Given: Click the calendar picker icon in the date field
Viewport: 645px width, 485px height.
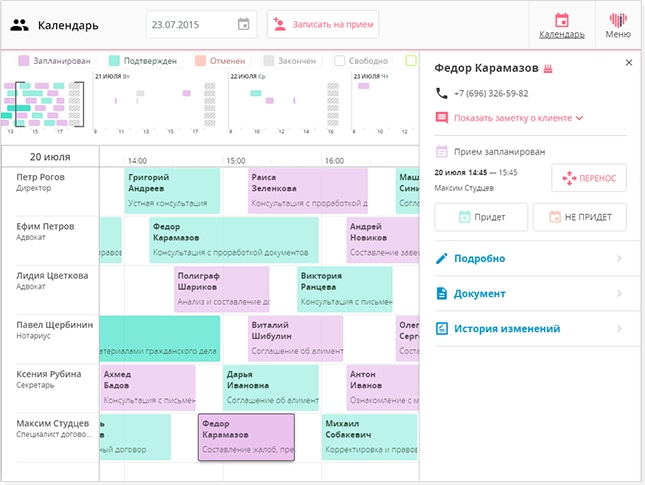Looking at the screenshot, I should click(x=244, y=25).
